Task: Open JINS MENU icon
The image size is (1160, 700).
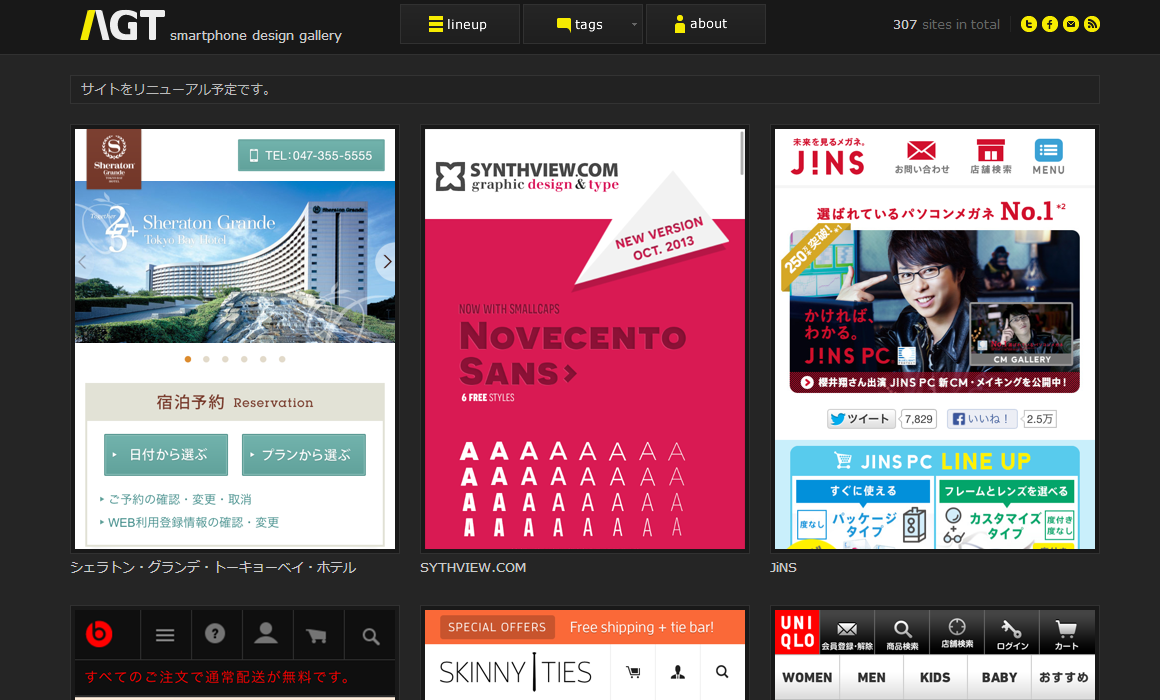Action: [1048, 157]
